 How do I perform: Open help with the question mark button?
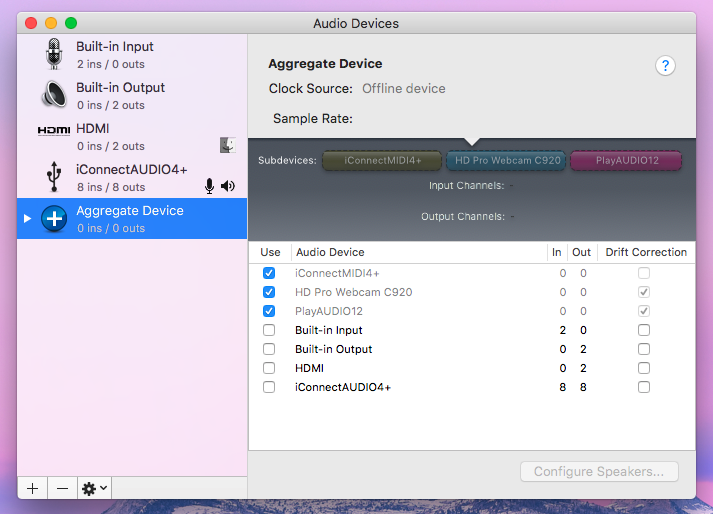(x=665, y=66)
